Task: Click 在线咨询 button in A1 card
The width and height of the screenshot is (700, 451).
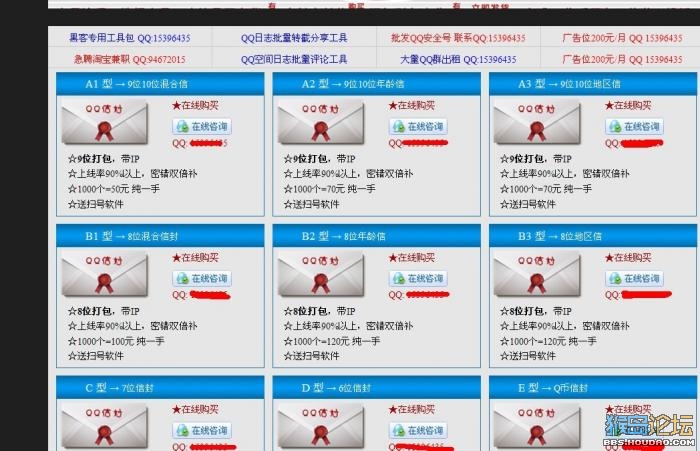Action: pyautogui.click(x=202, y=126)
